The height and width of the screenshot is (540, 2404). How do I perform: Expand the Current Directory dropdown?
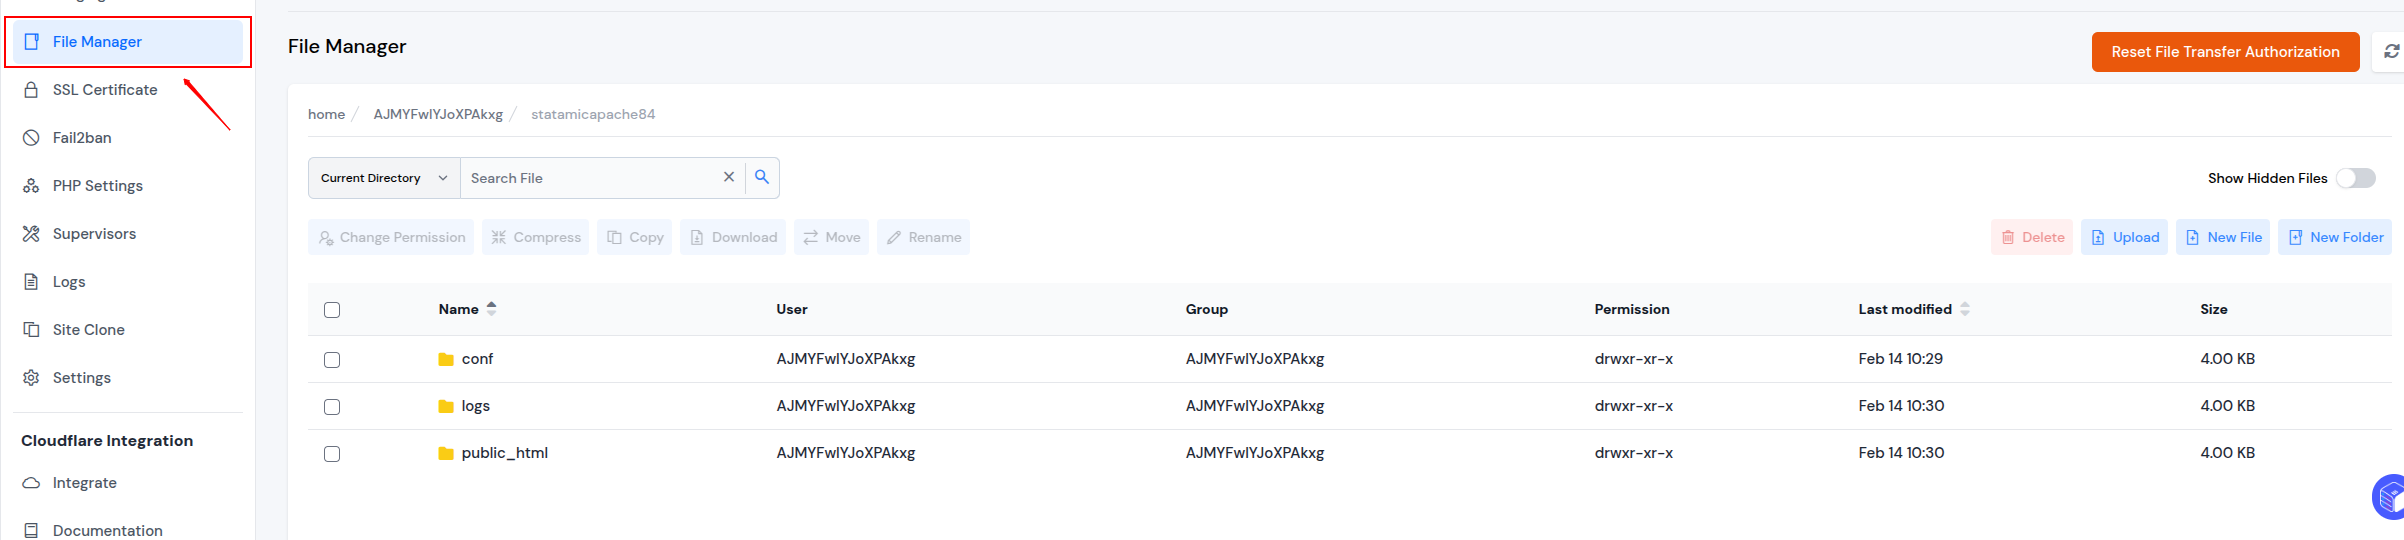[x=384, y=178]
